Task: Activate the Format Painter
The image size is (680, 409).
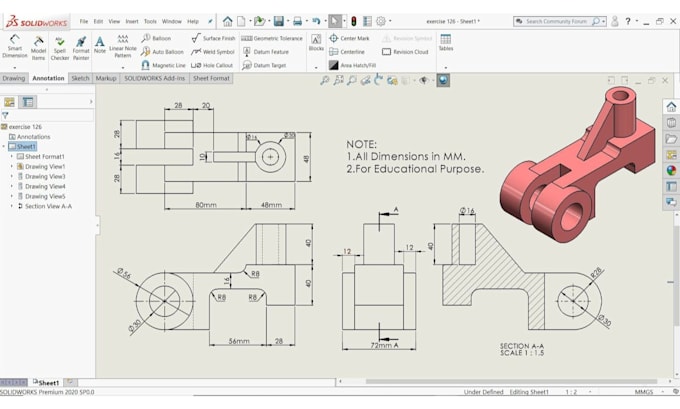Action: coord(81,48)
